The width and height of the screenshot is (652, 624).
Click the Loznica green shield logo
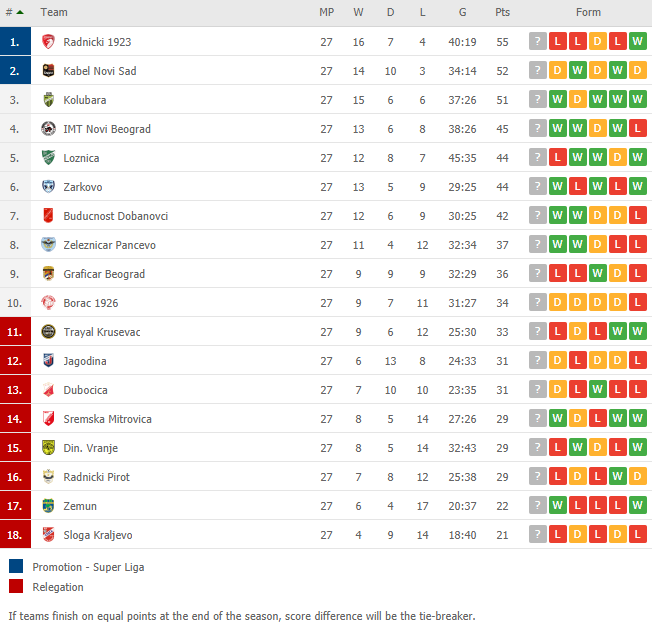point(48,158)
